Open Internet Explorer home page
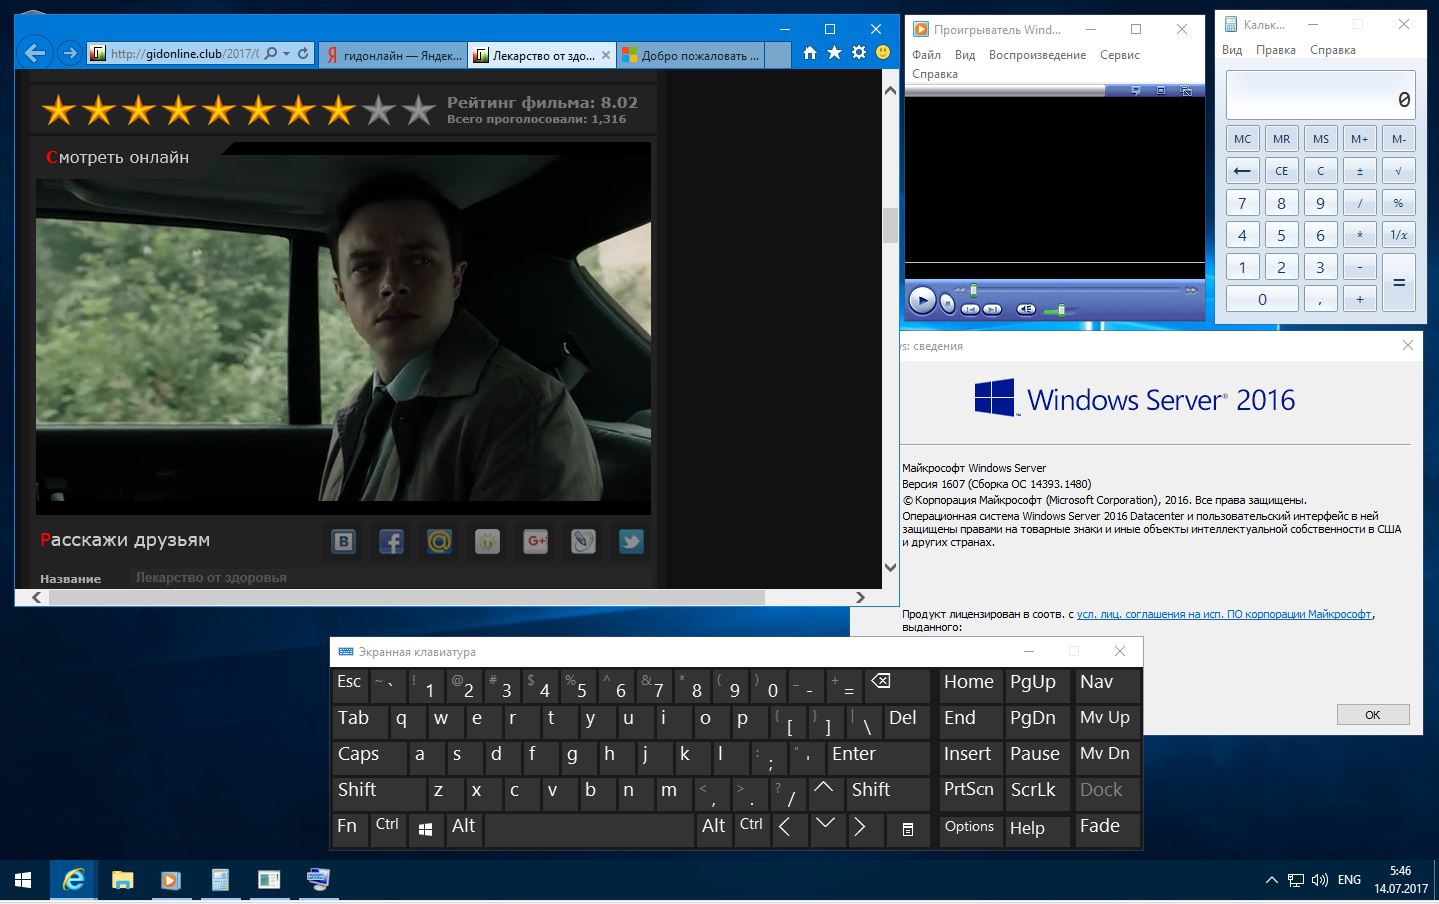Viewport: 1439px width, 904px height. coord(810,53)
